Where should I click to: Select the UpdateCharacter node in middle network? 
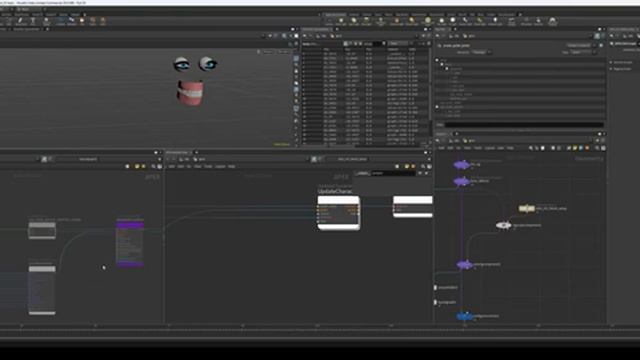click(338, 213)
